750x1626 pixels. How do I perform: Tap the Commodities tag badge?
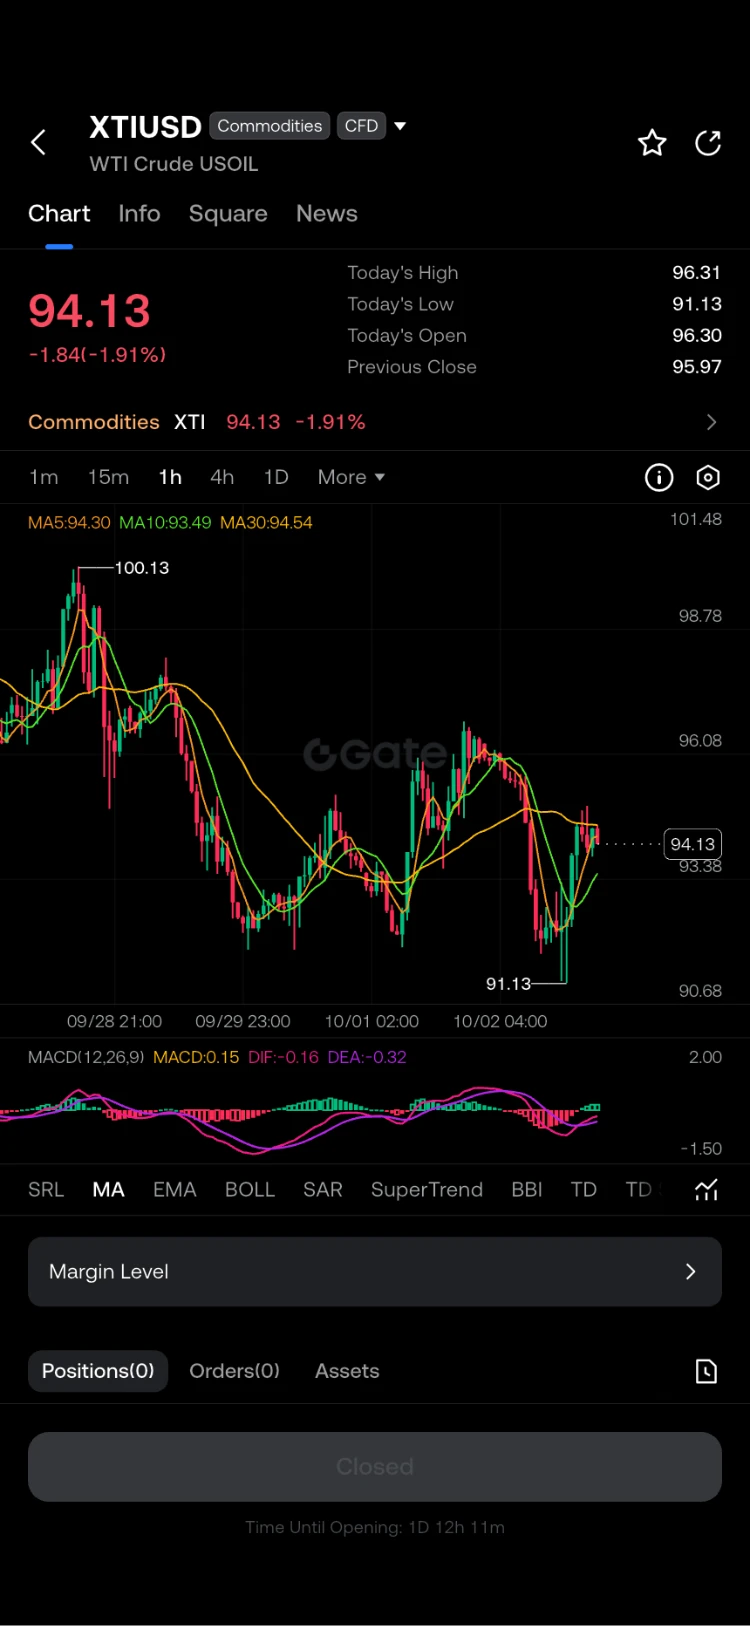point(270,126)
